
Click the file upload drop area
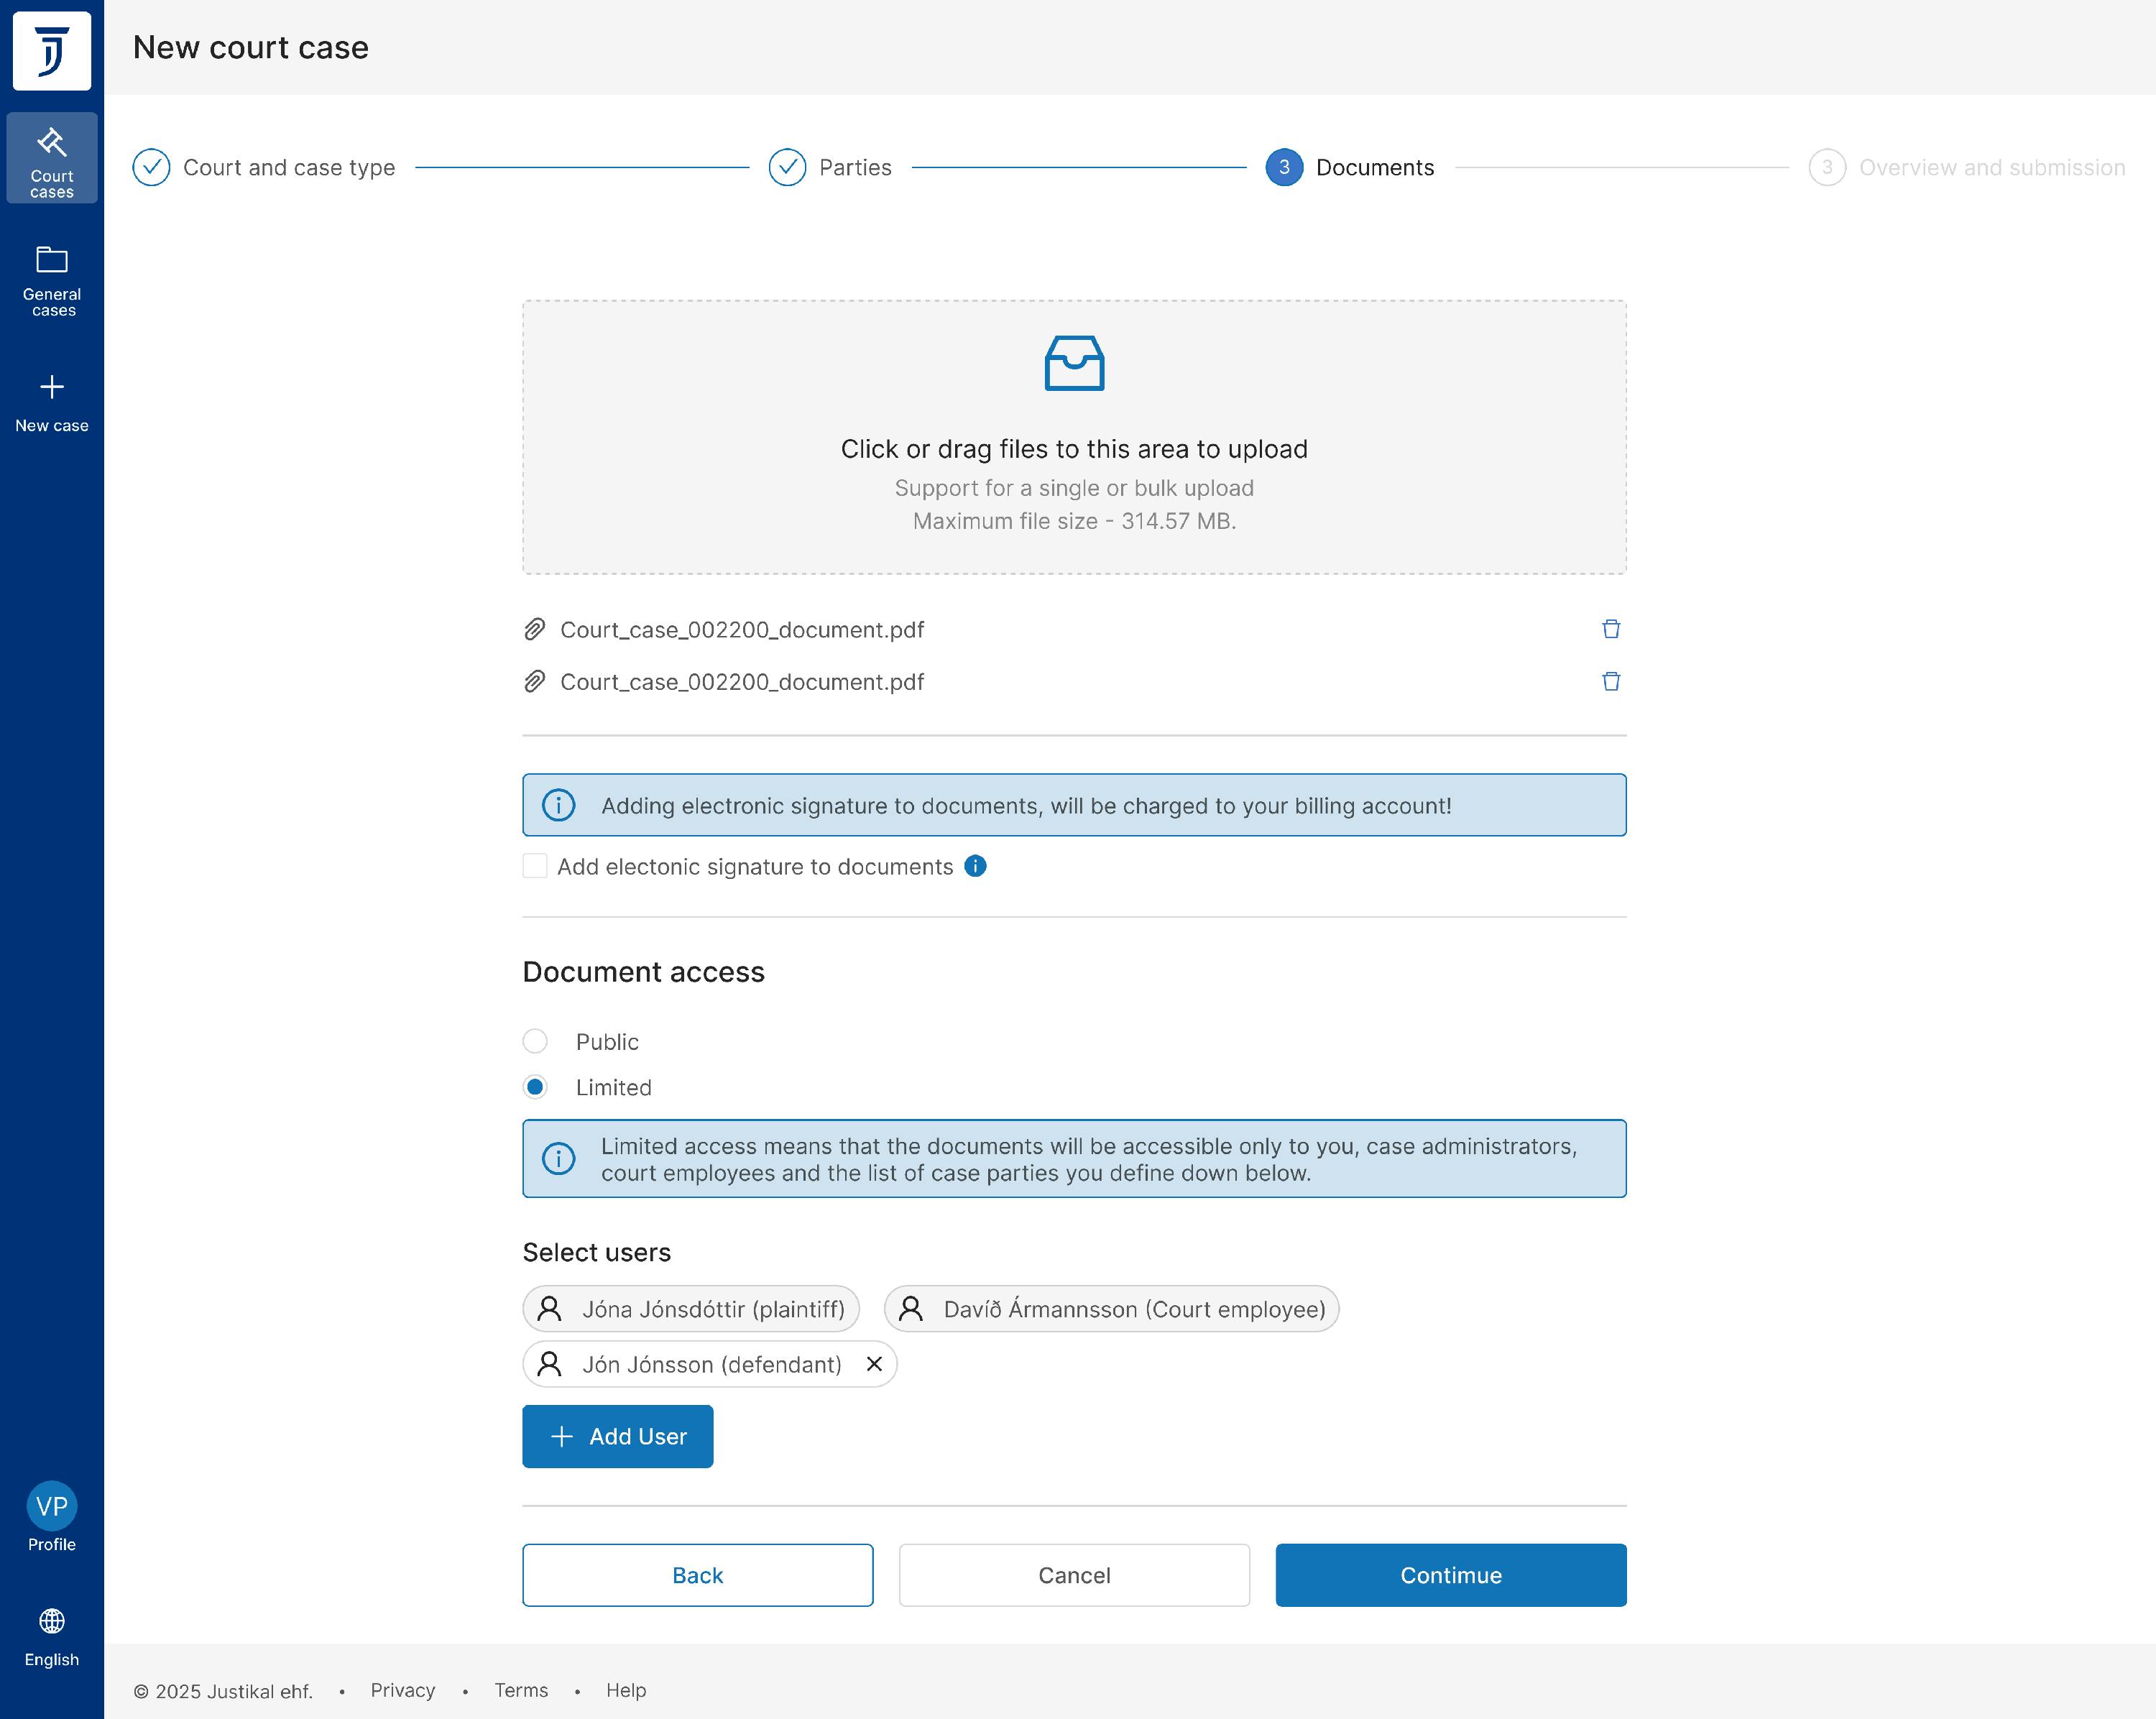1074,437
